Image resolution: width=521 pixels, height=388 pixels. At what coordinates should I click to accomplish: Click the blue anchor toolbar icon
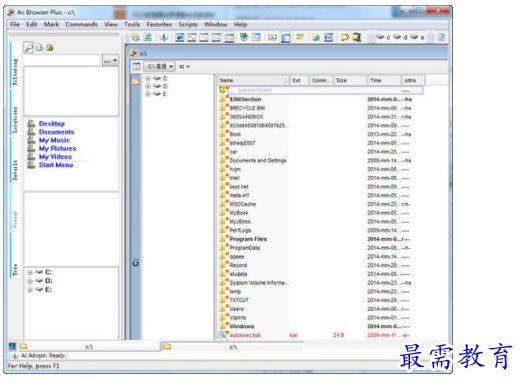163,37
